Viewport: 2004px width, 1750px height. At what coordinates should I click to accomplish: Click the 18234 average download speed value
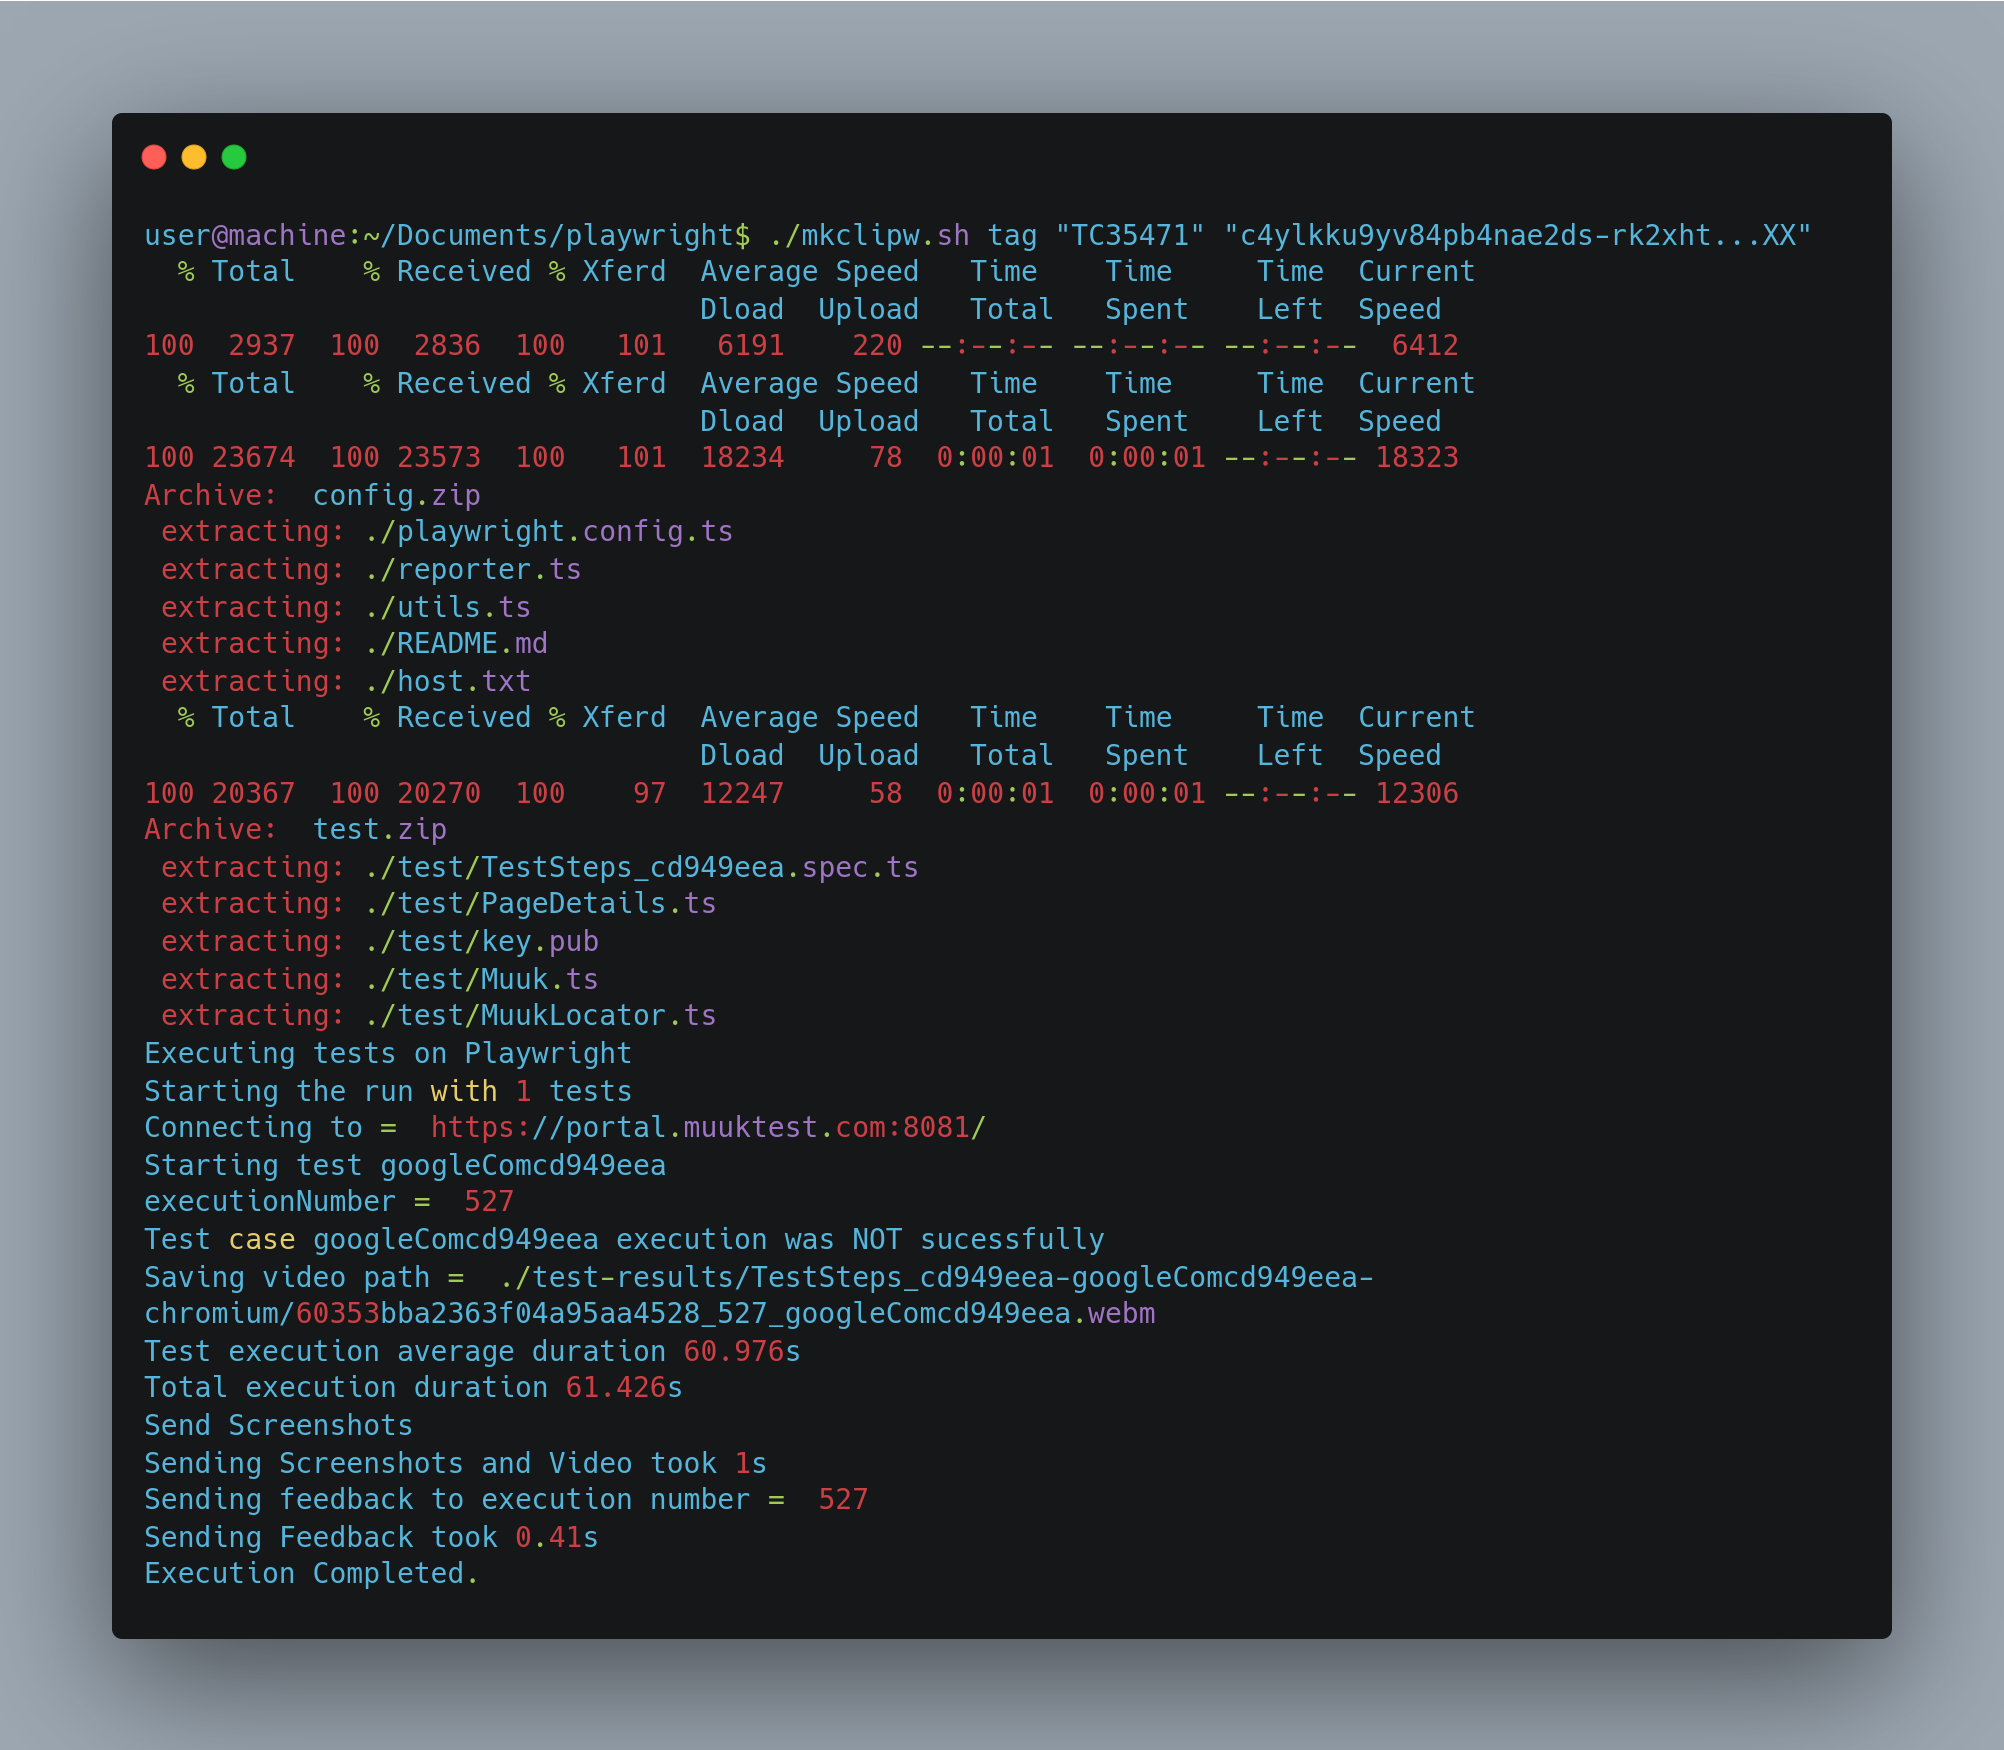click(742, 457)
